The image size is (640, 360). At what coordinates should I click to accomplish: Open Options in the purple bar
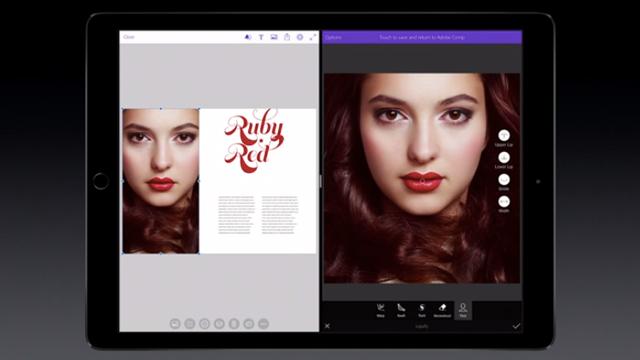[333, 37]
